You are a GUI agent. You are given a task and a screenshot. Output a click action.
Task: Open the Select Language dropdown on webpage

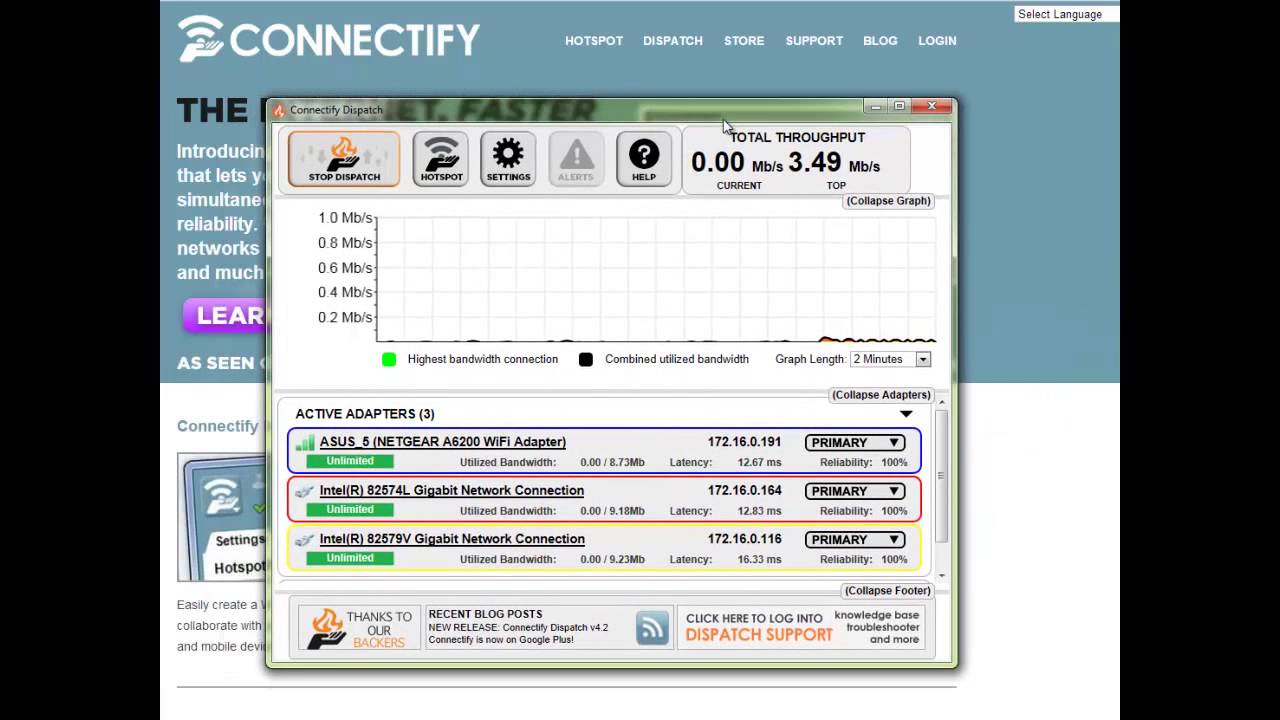[x=1066, y=14]
